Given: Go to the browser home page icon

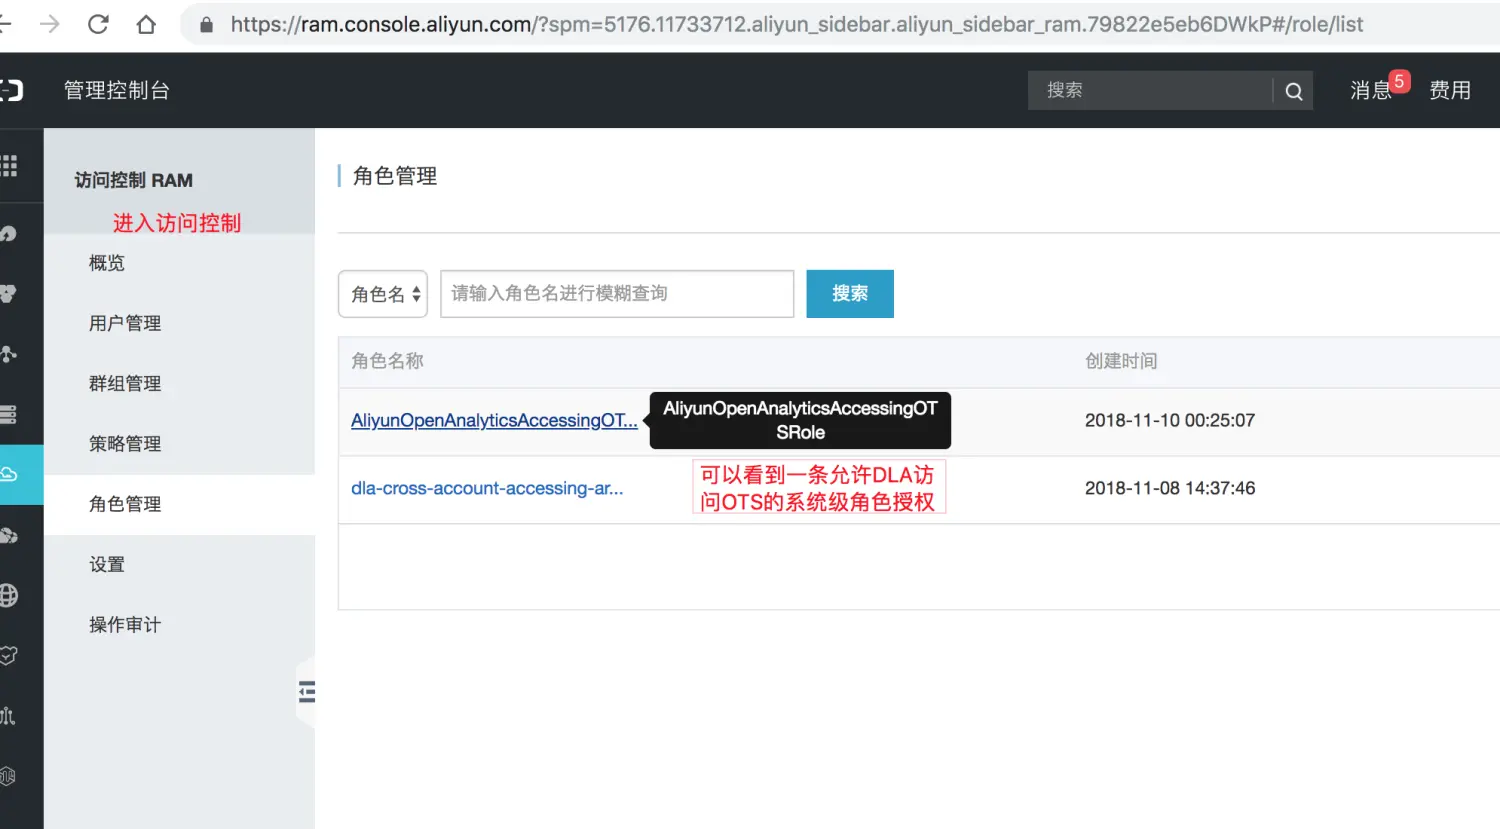Looking at the screenshot, I should 146,24.
